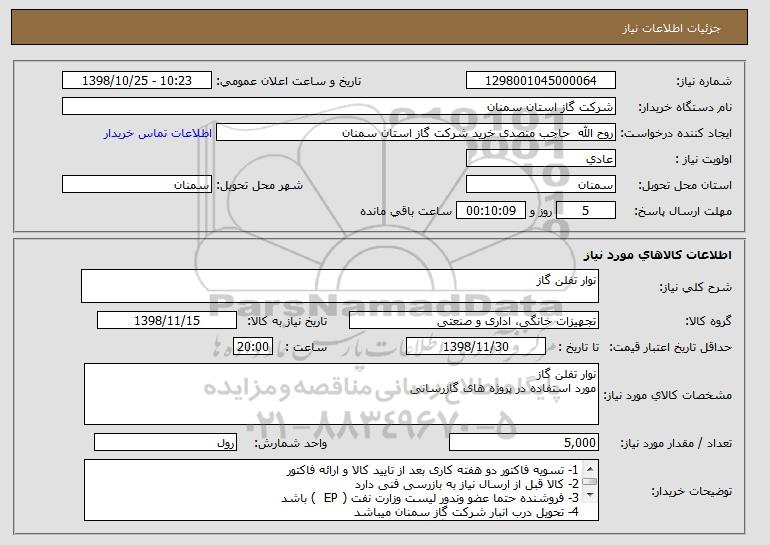Click the section heading اطلاعات کالاهای مورد نیاز
Viewport: 770px width, 545px height.
click(x=658, y=254)
